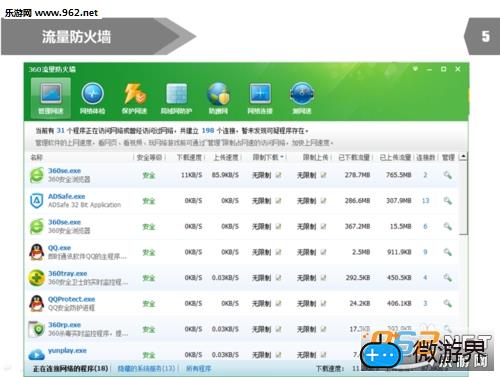Open the 网络连接 network connections icon
Screen dimensions: 500x377
click(260, 98)
